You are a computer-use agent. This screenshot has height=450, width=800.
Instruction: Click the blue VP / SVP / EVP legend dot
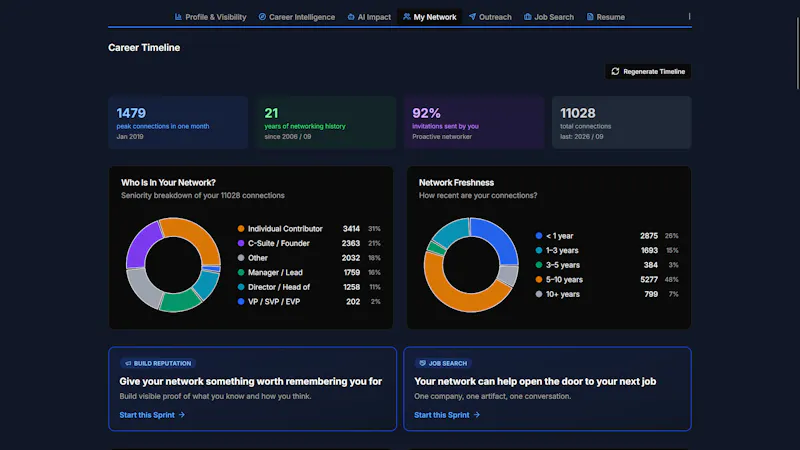point(241,302)
